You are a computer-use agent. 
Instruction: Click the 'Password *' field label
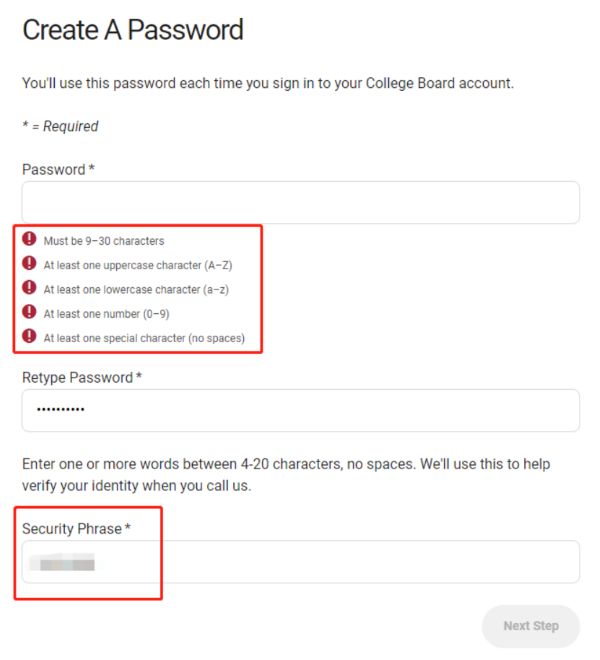58,170
